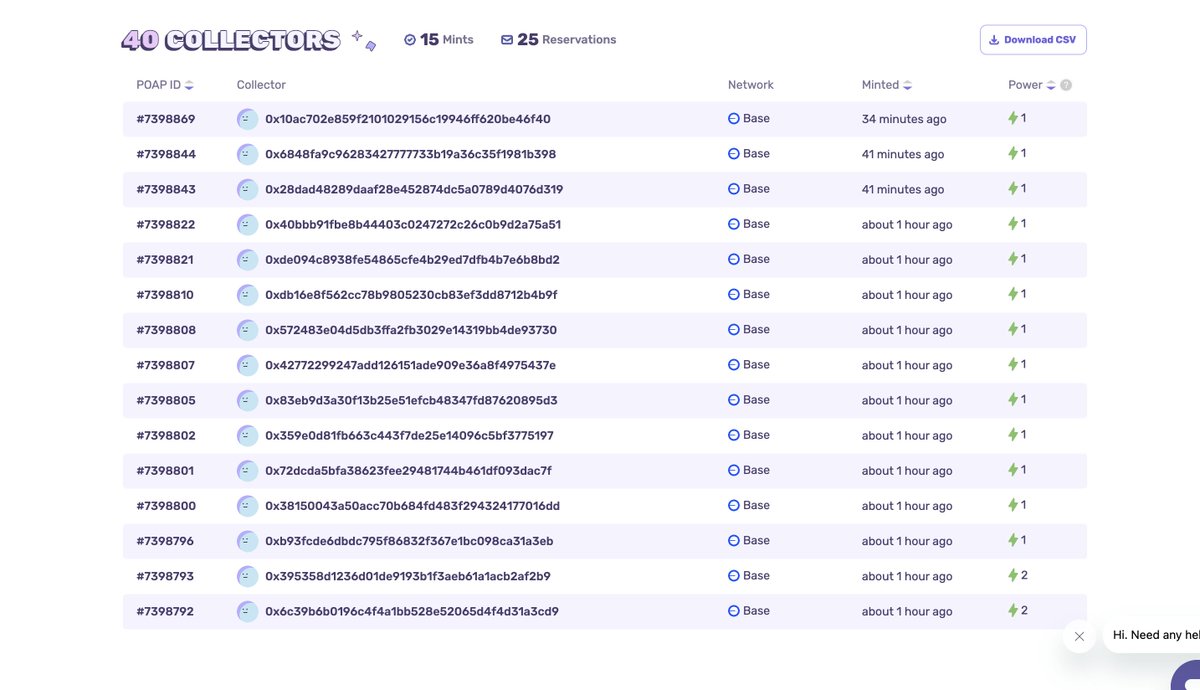Close the chat help popup
This screenshot has height=690, width=1200.
(1079, 636)
